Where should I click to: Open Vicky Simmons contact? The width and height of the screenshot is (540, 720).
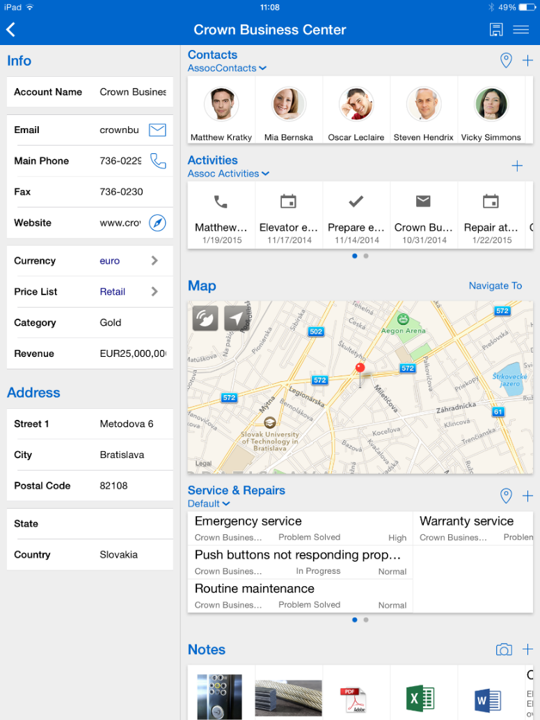(x=491, y=110)
